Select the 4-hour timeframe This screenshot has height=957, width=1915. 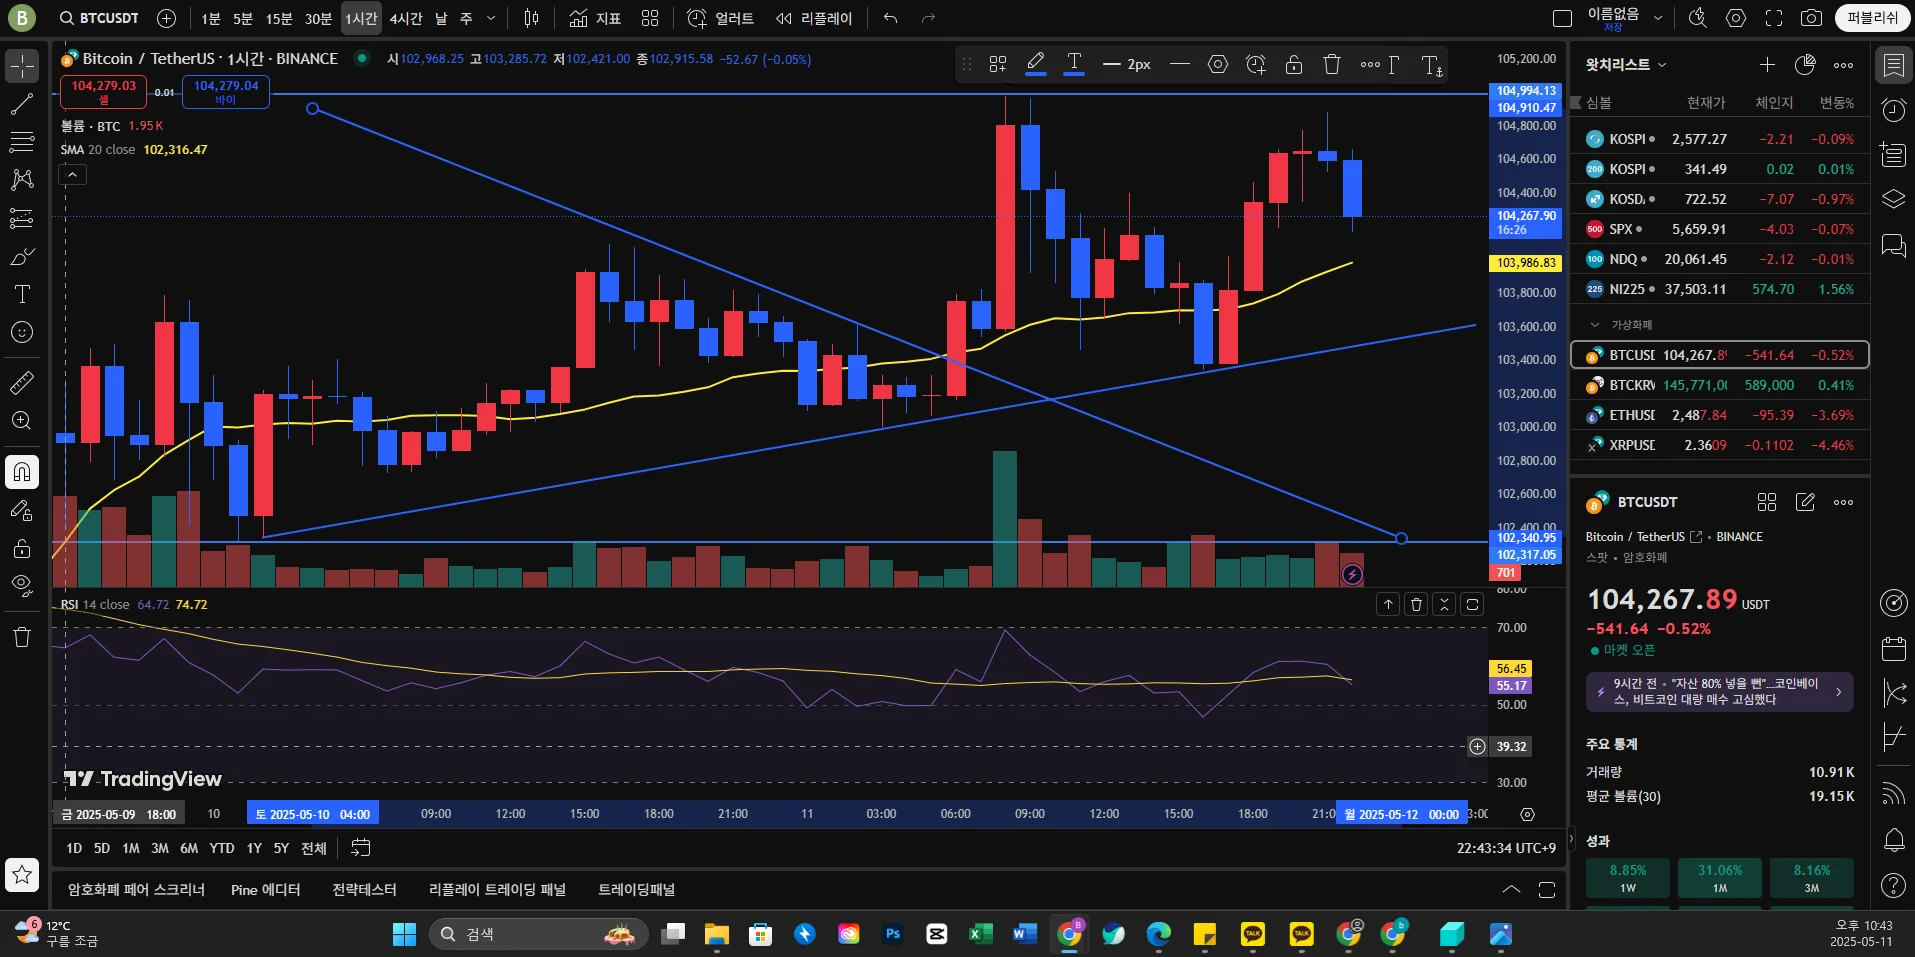pos(406,18)
